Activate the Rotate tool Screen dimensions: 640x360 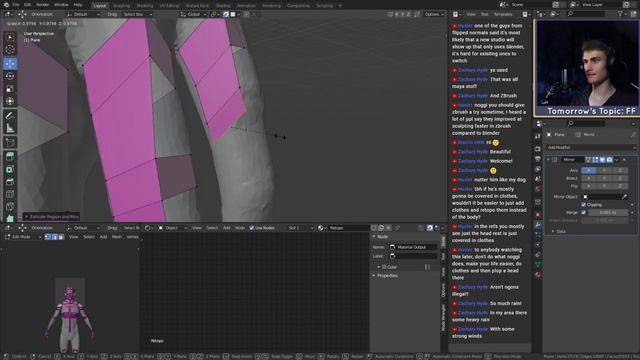click(x=10, y=76)
